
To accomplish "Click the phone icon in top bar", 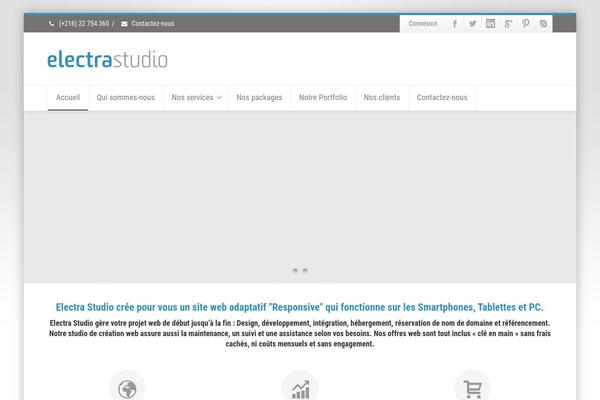I will [x=51, y=24].
